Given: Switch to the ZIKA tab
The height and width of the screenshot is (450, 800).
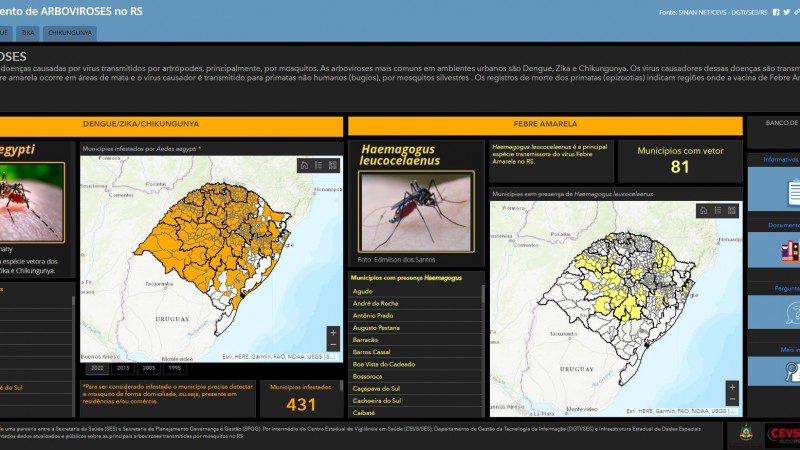Looking at the screenshot, I should (x=28, y=33).
